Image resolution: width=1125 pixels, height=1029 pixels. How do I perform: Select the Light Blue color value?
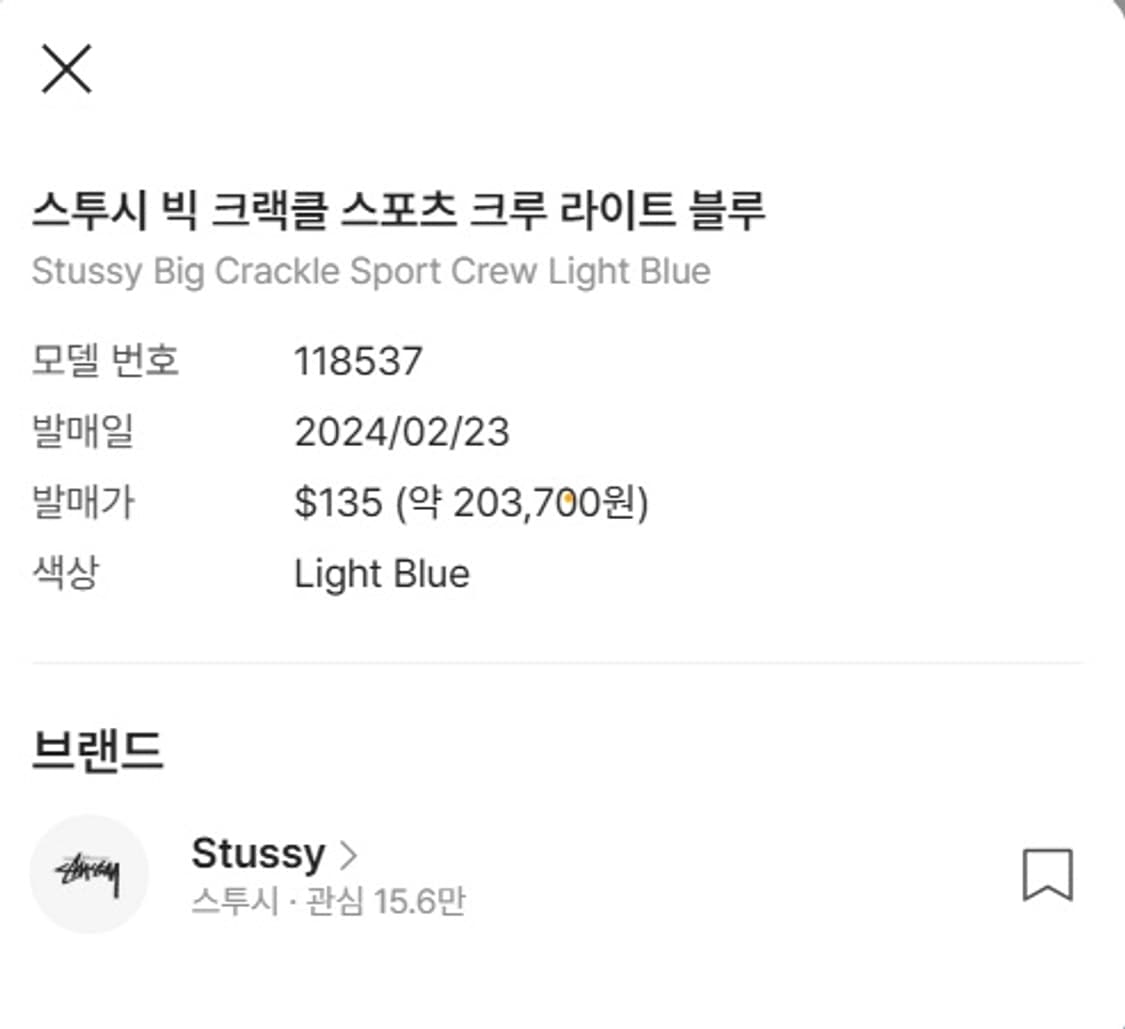382,573
